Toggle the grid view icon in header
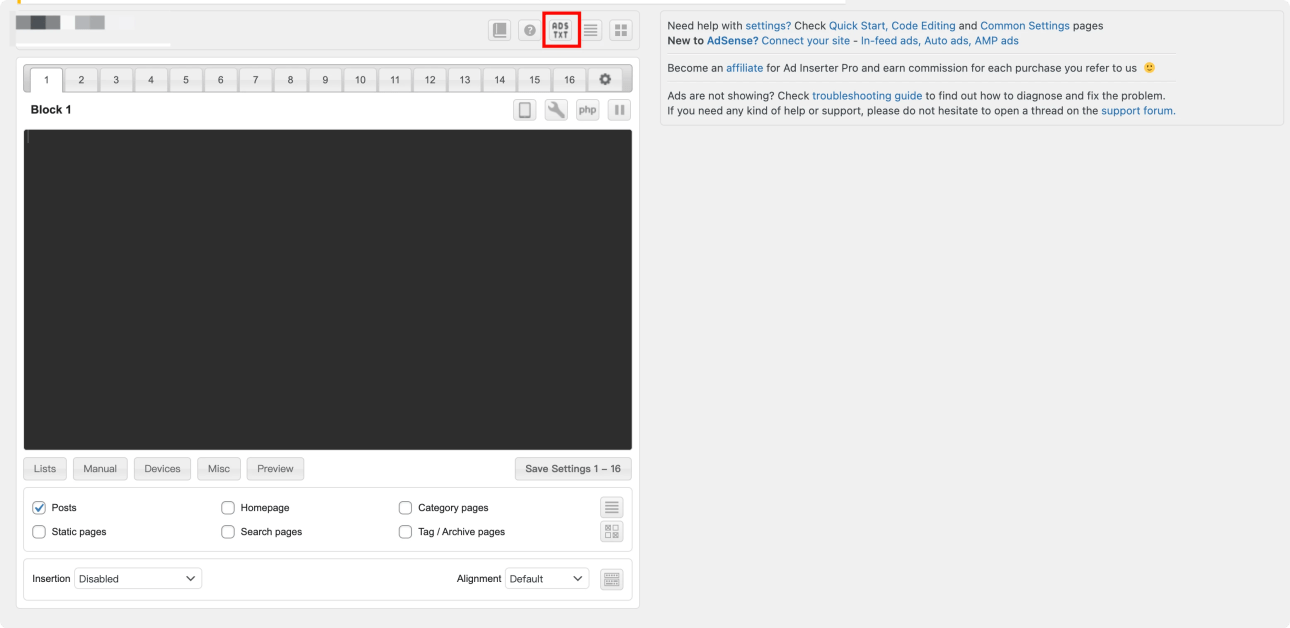 621,31
